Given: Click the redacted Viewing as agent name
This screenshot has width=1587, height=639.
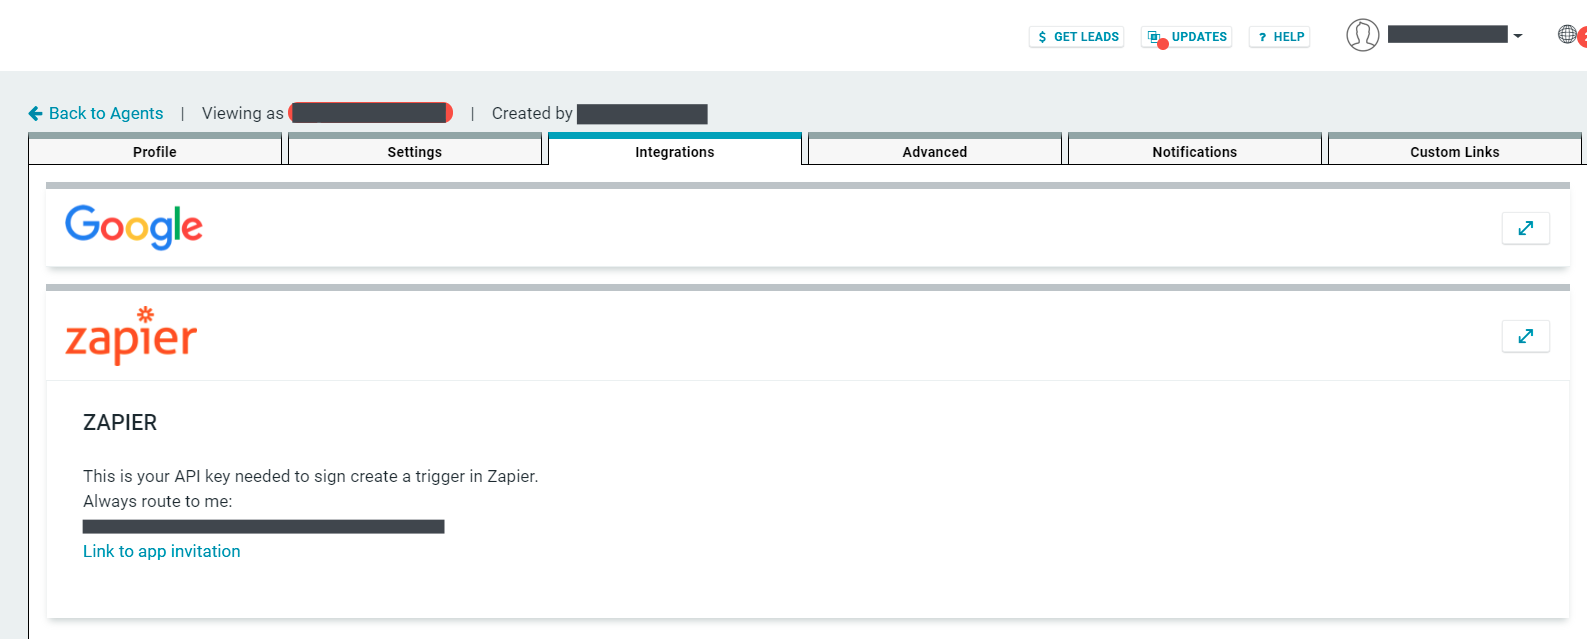Looking at the screenshot, I should tap(371, 113).
